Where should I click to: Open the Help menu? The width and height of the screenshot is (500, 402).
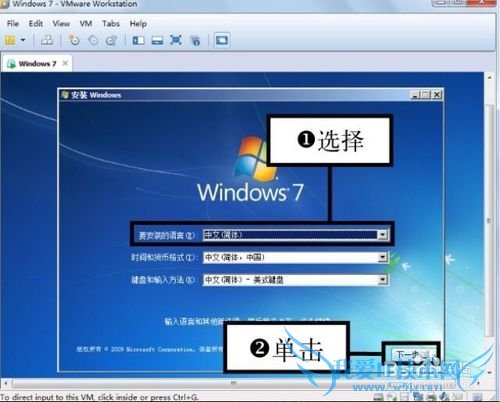pyautogui.click(x=138, y=24)
